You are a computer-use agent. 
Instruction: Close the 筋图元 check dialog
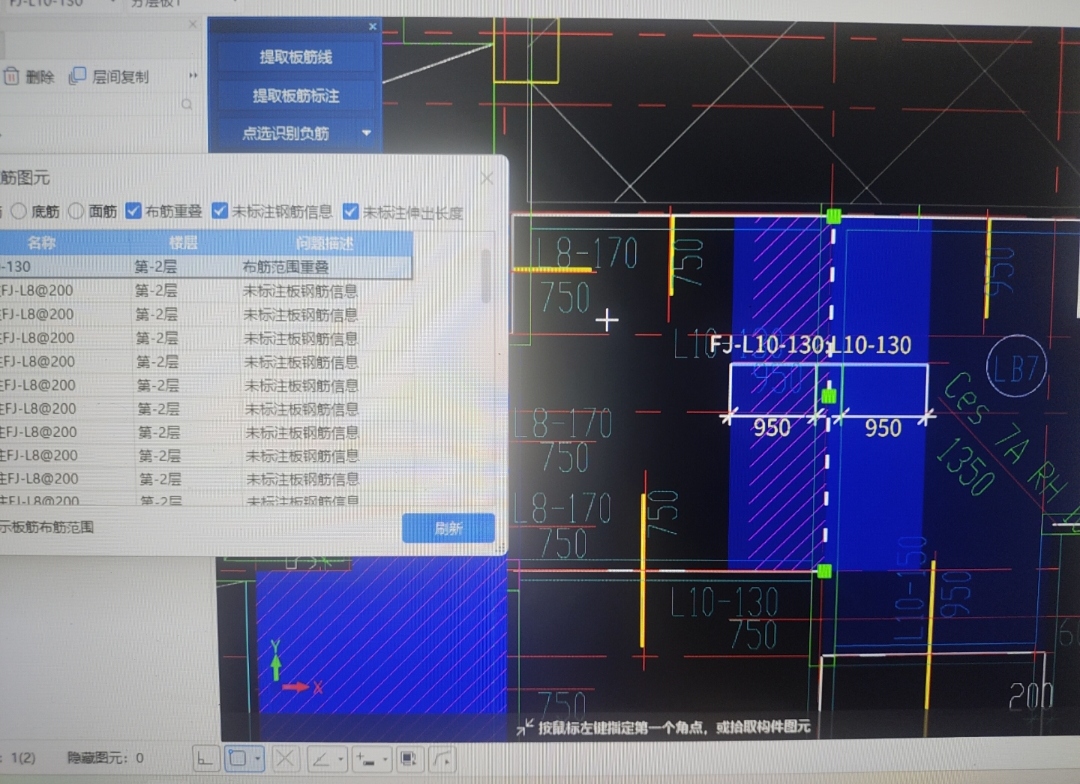click(488, 178)
